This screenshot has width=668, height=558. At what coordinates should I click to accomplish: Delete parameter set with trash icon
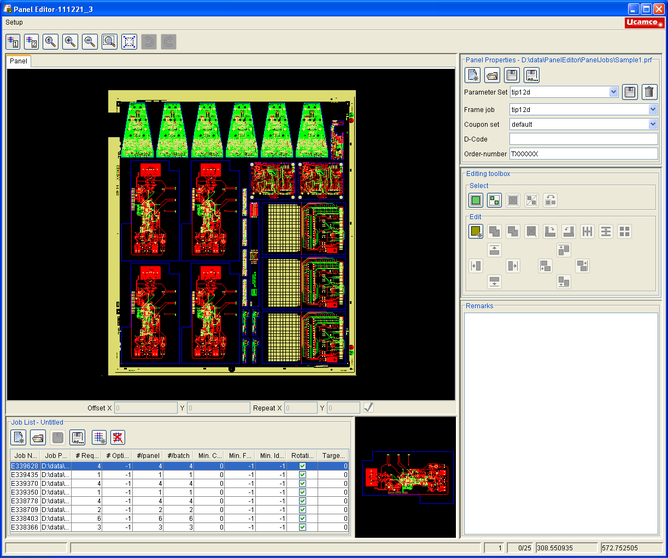pos(649,92)
